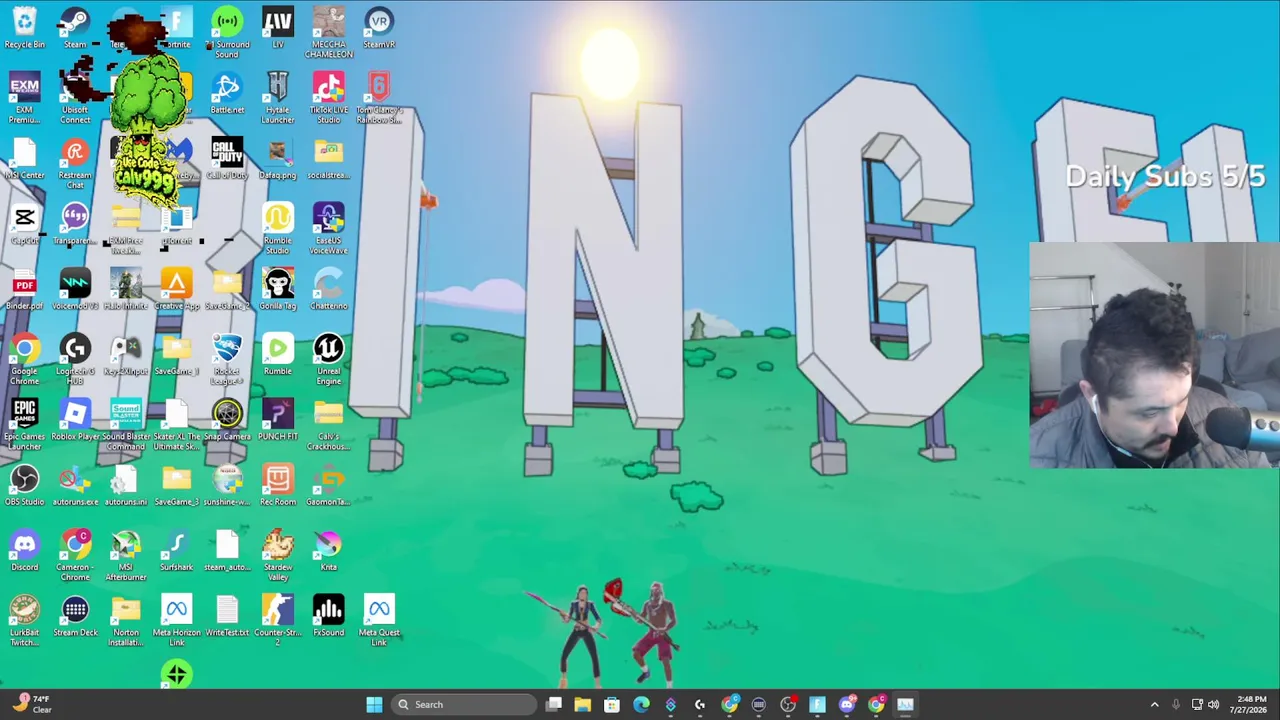1280x720 pixels.
Task: Open the volume control in system tray
Action: 1214,705
